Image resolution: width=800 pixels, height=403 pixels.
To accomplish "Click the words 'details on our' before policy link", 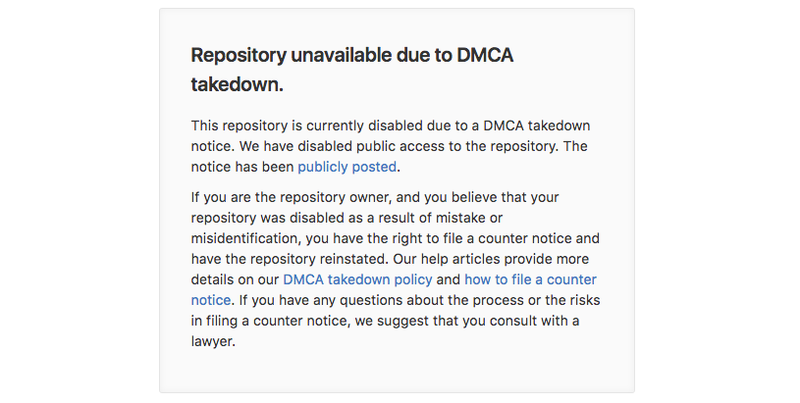I will click(x=235, y=280).
